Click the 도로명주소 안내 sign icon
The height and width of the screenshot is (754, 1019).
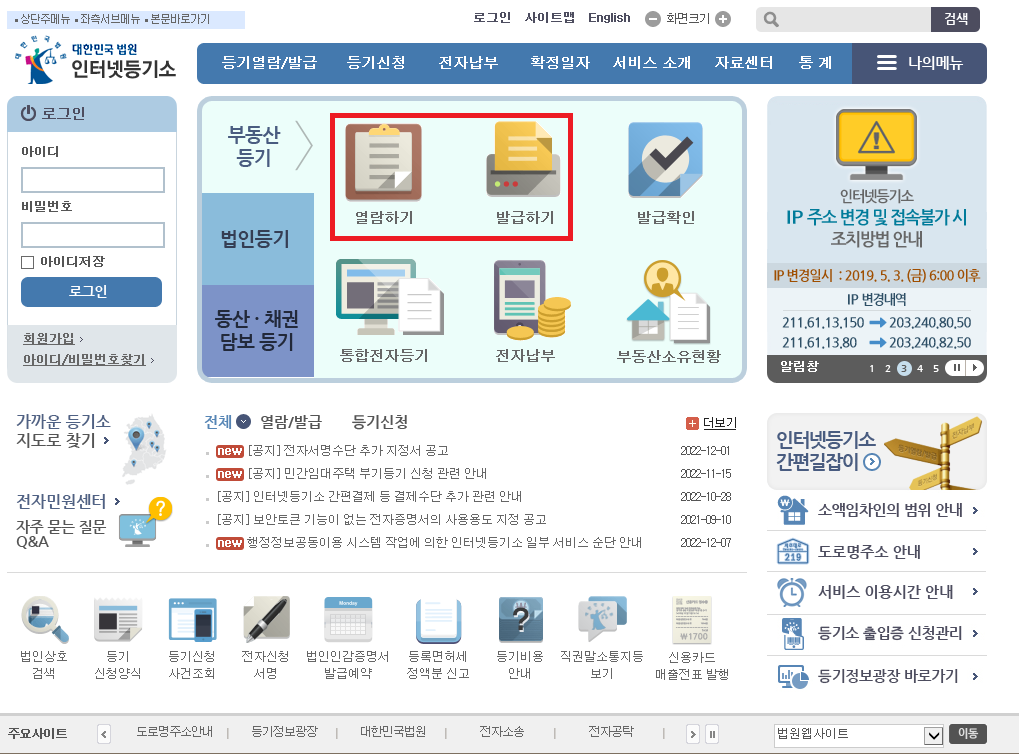[792, 552]
